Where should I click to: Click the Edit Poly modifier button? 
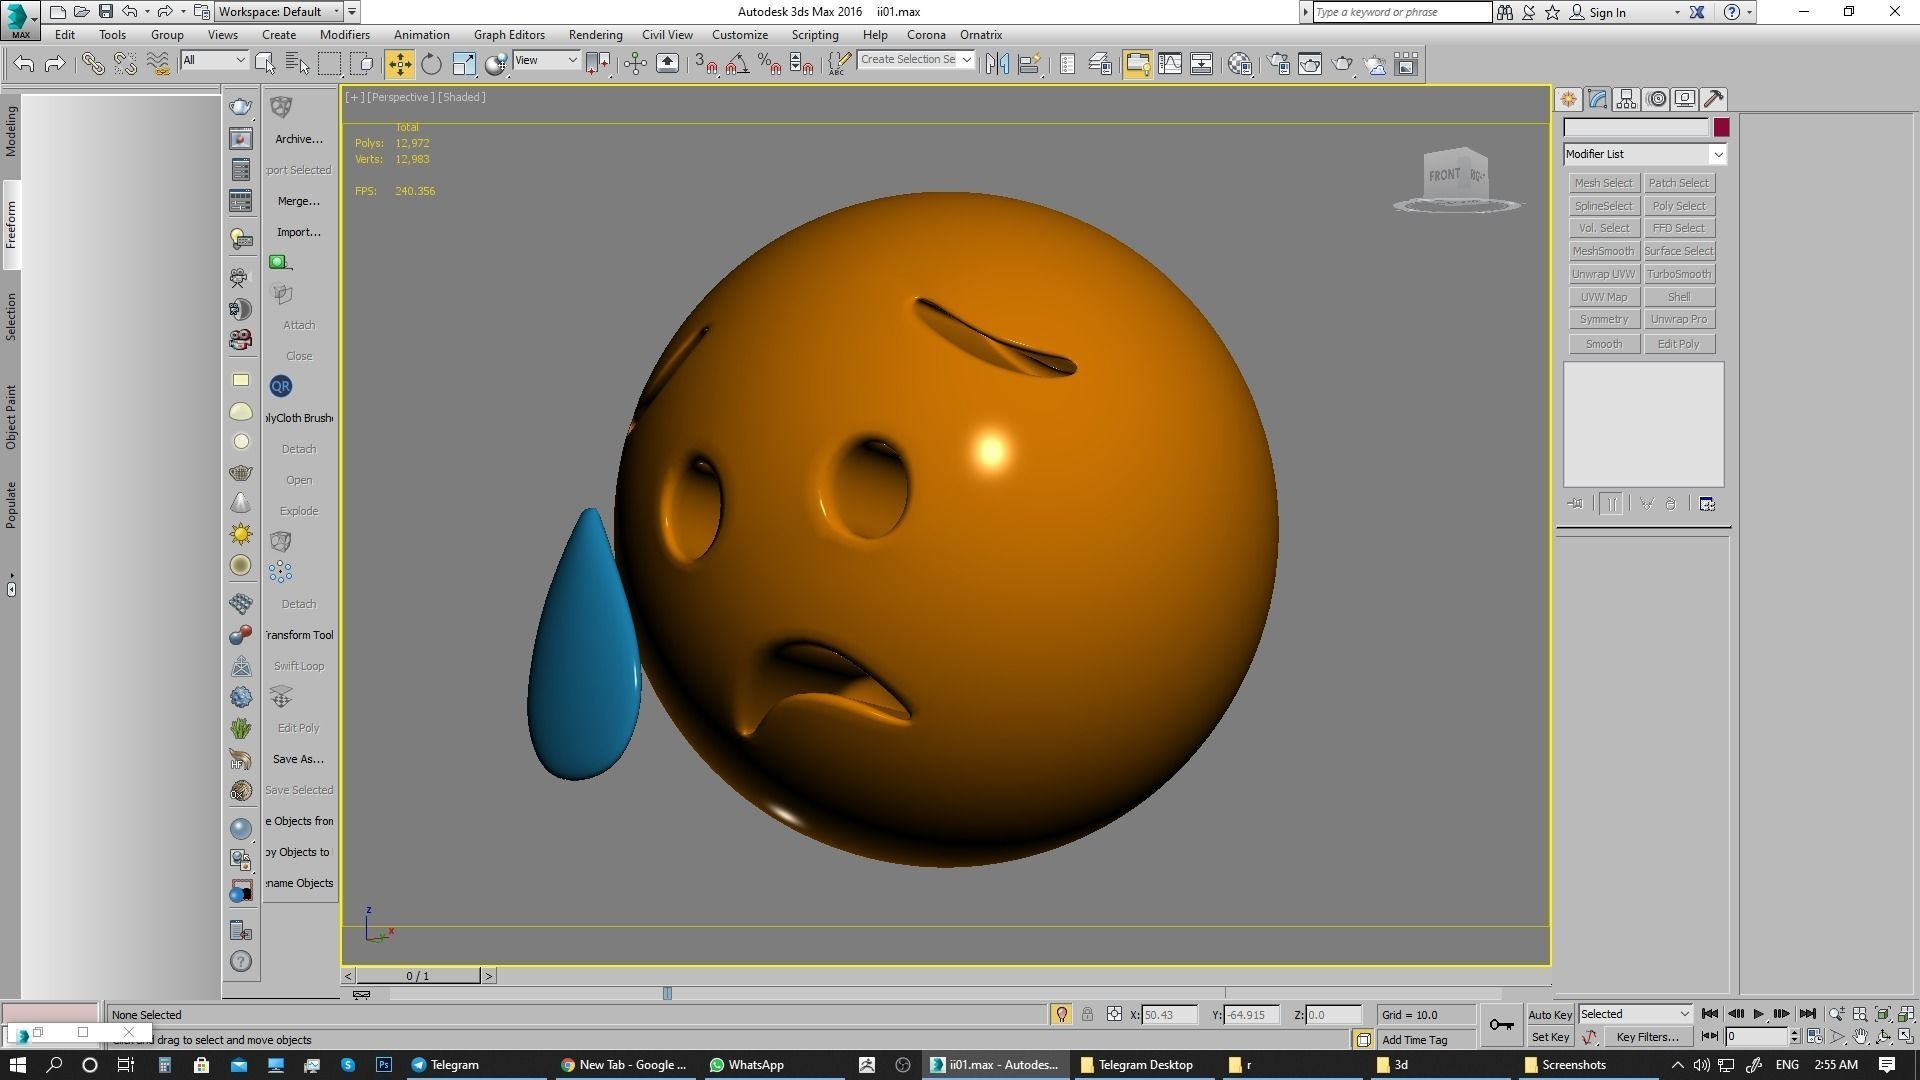pos(1678,344)
